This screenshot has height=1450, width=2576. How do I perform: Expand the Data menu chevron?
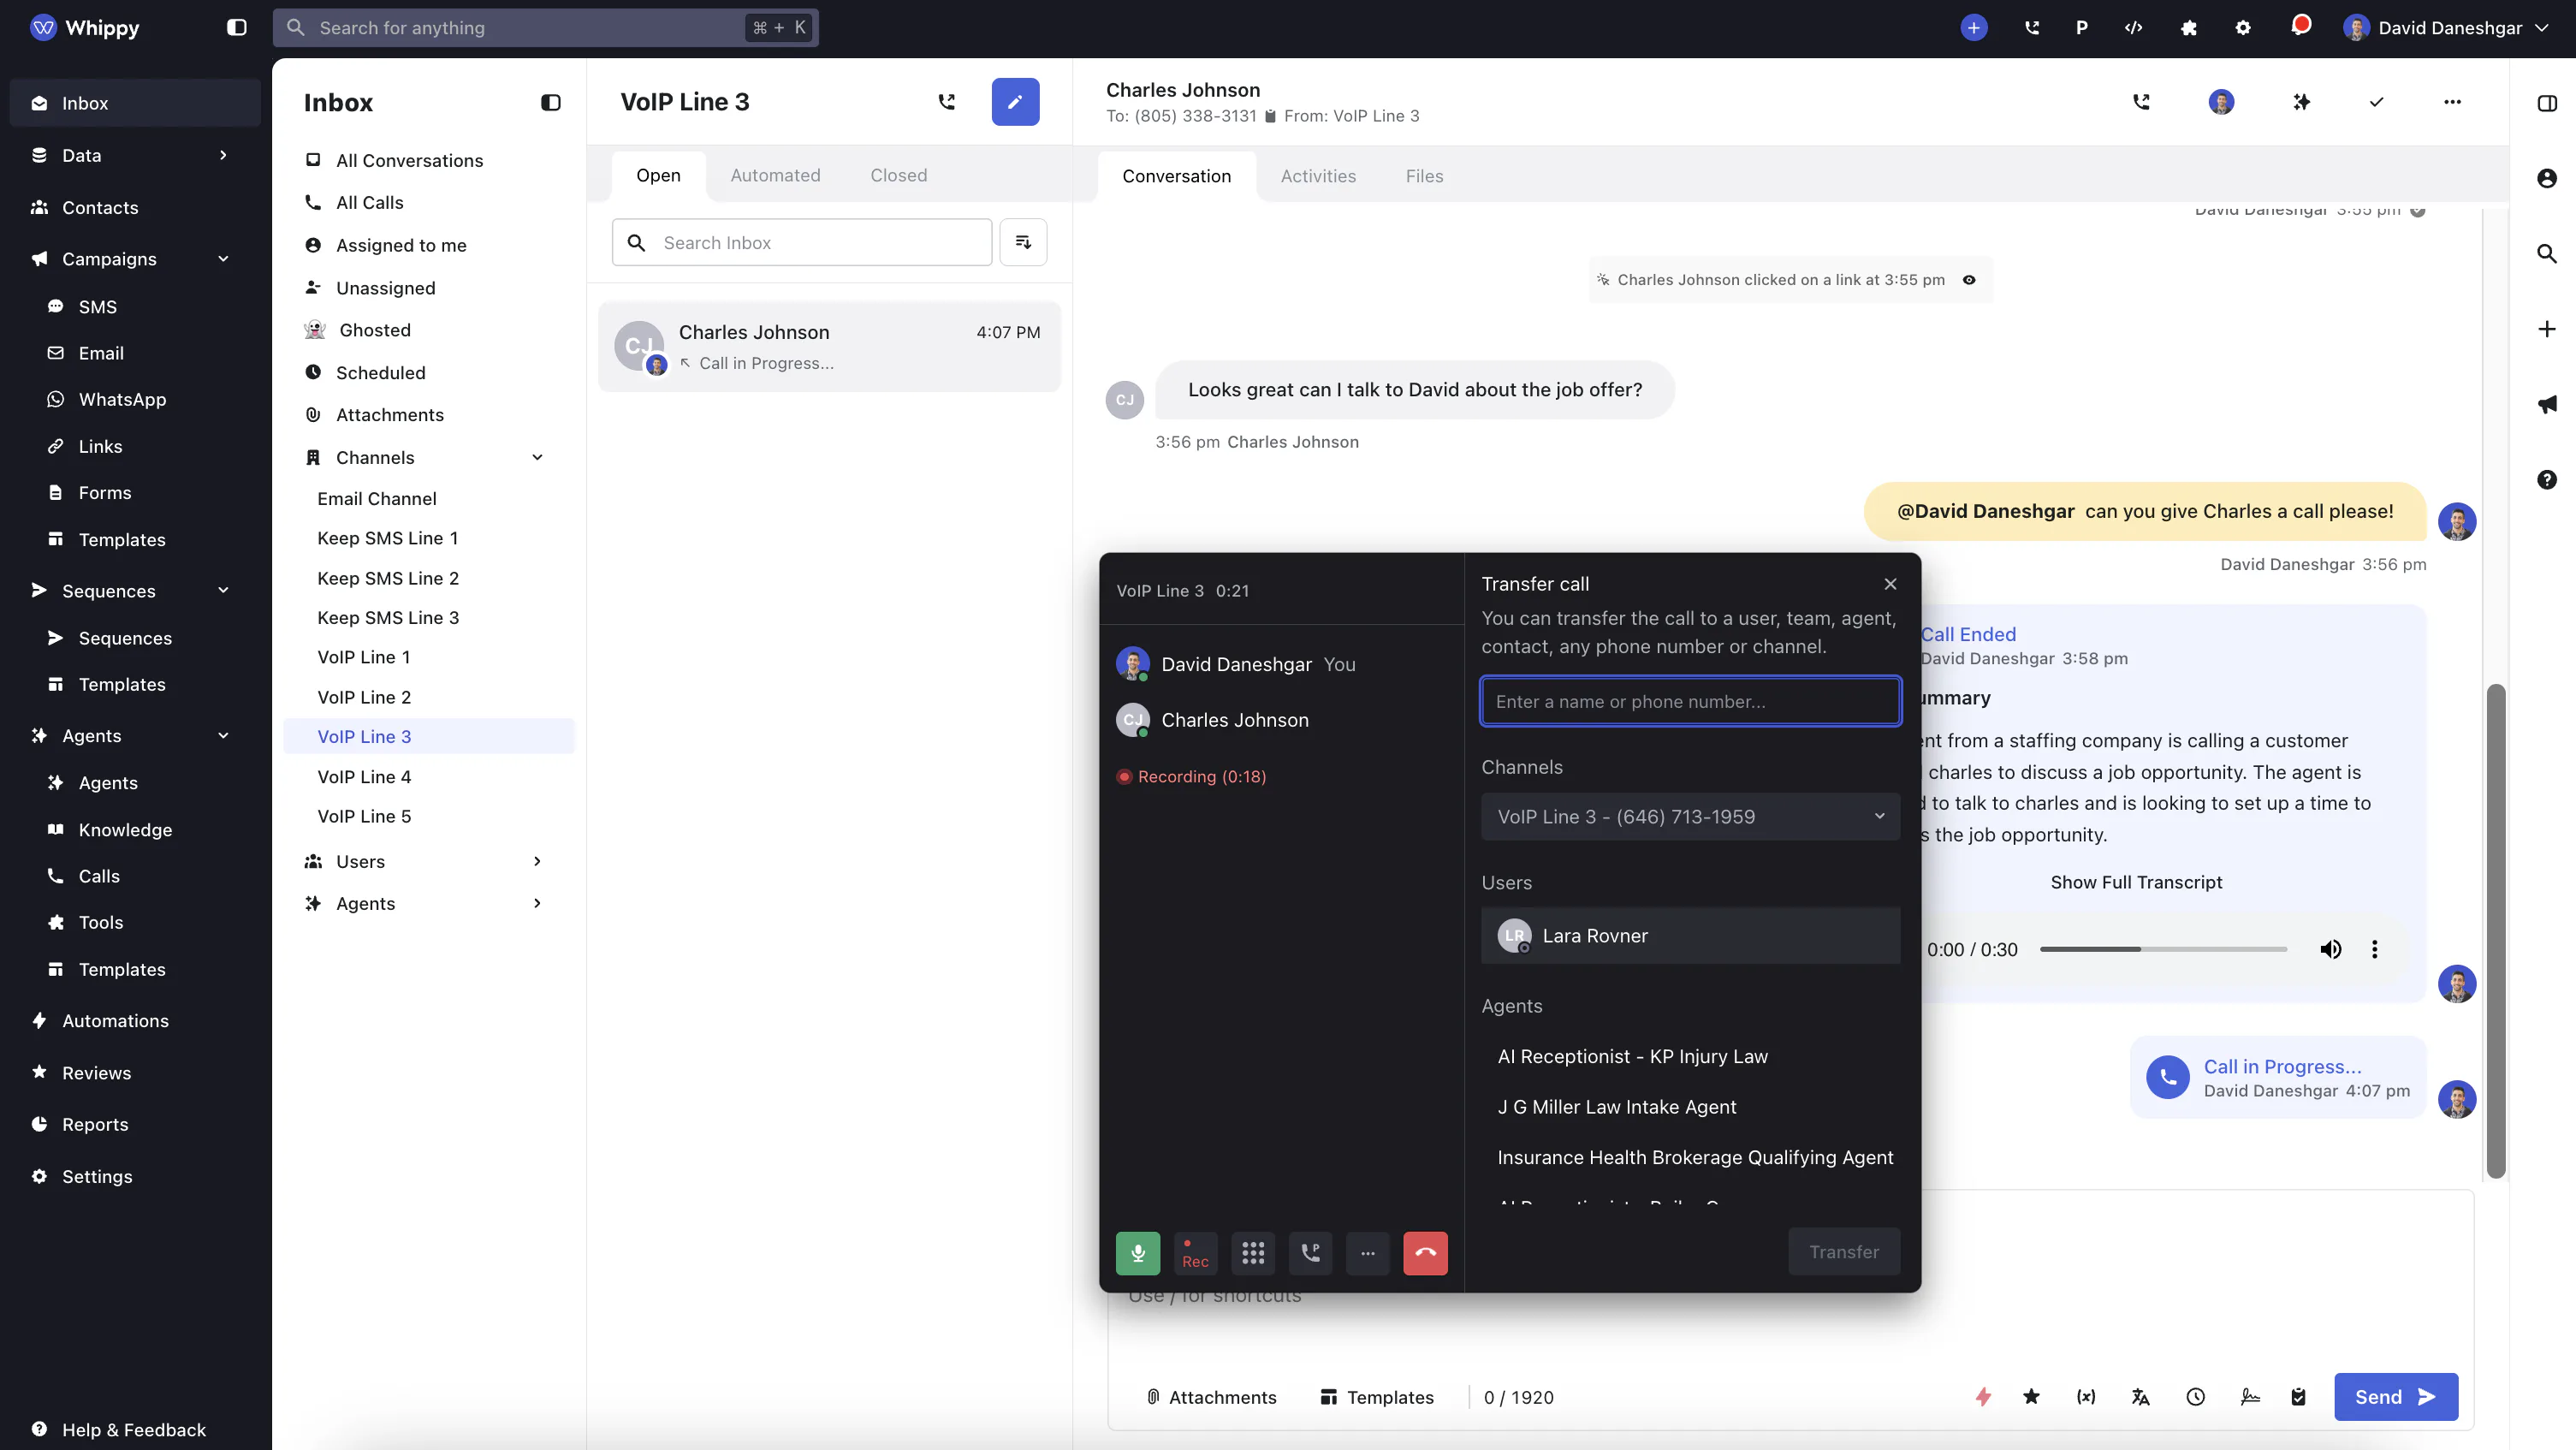223,155
